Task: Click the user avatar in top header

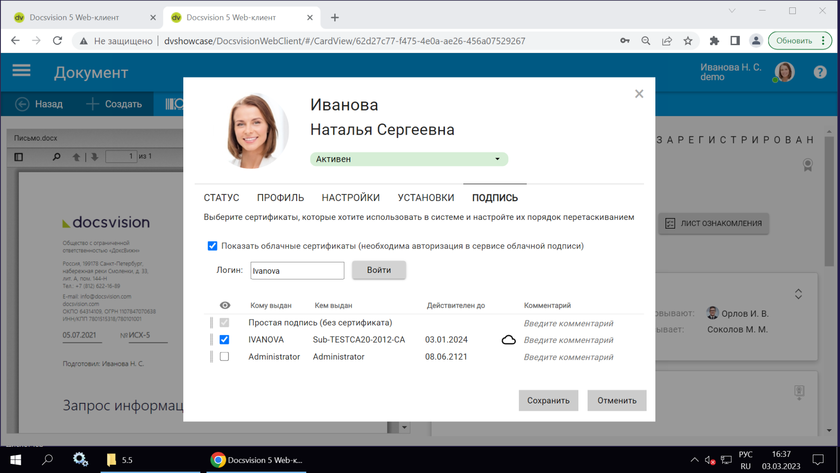Action: (785, 72)
